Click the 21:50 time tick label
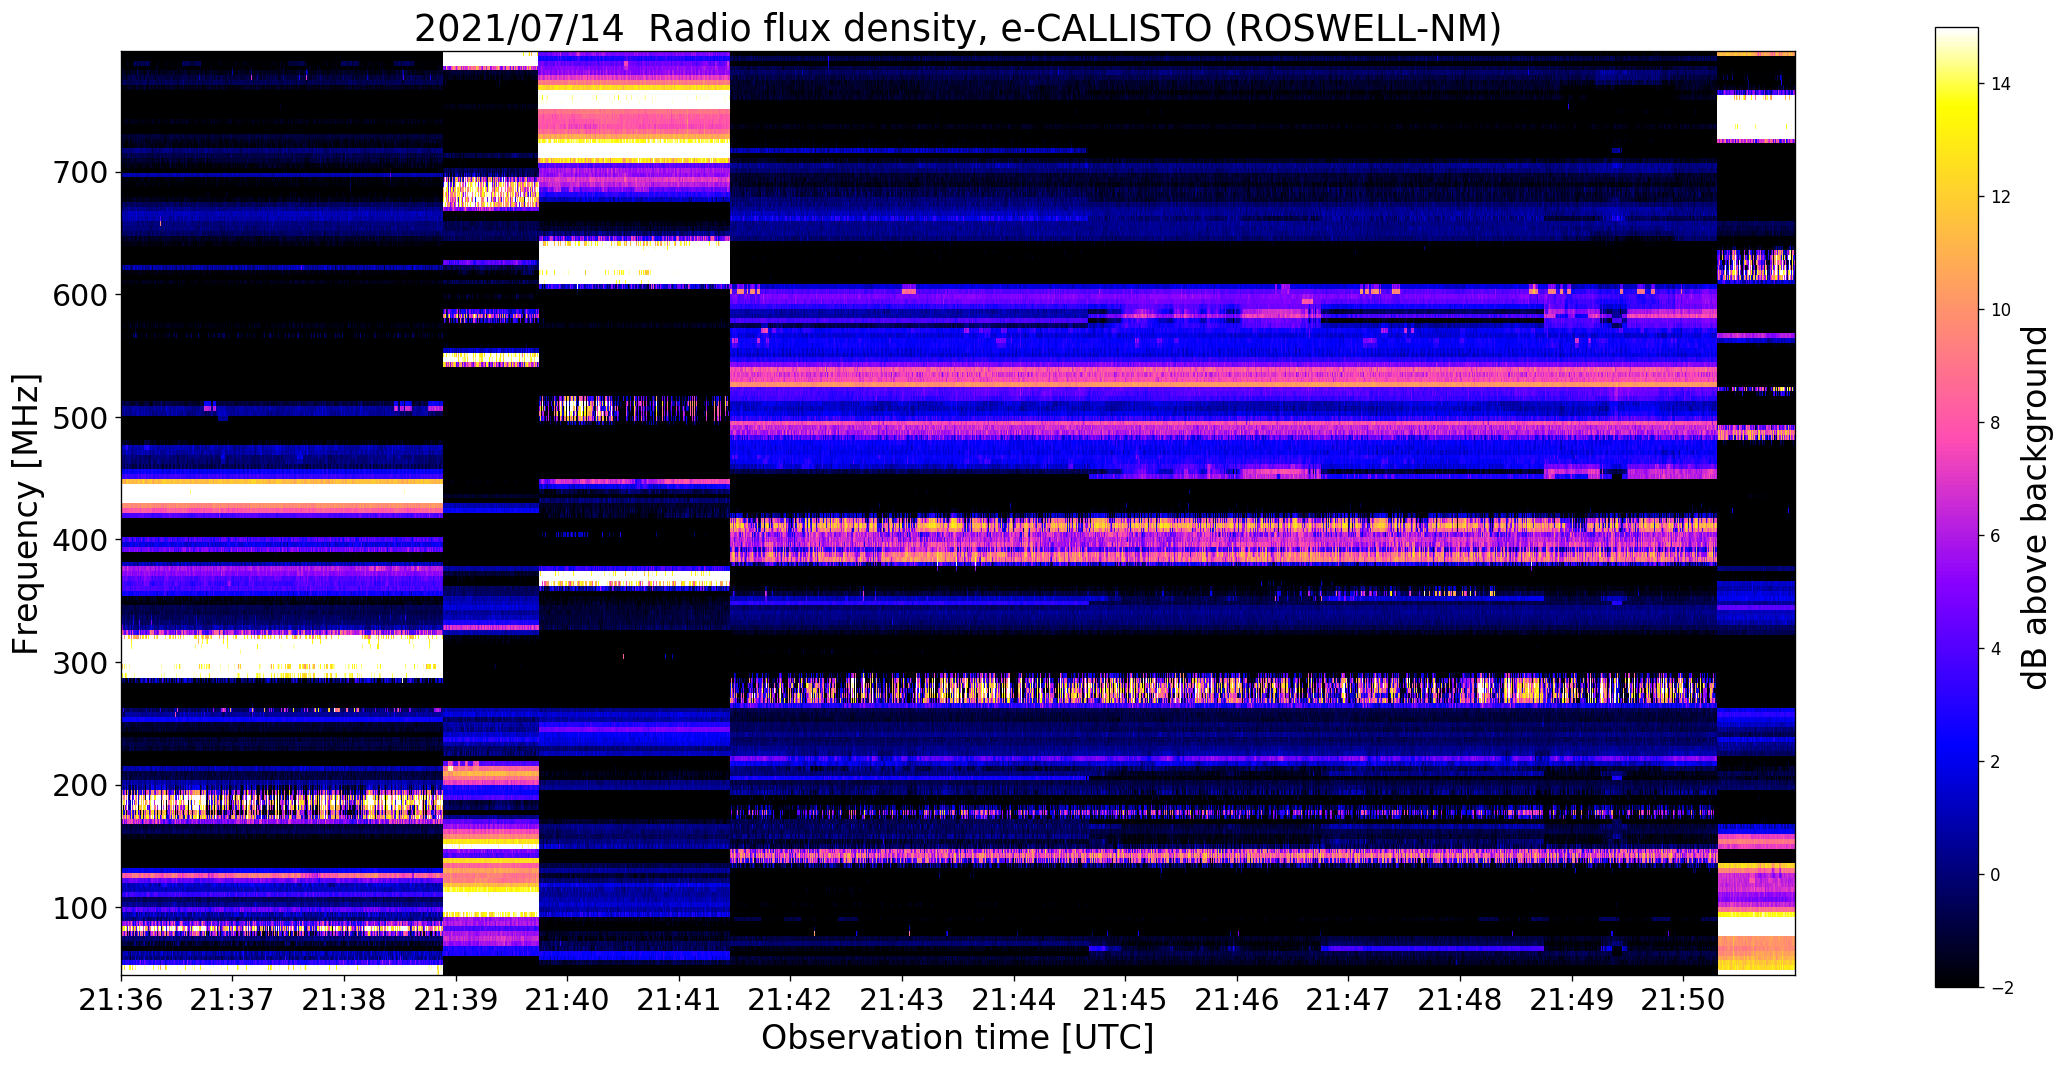Screen dimensions: 2066x1067 (x=1683, y=1000)
